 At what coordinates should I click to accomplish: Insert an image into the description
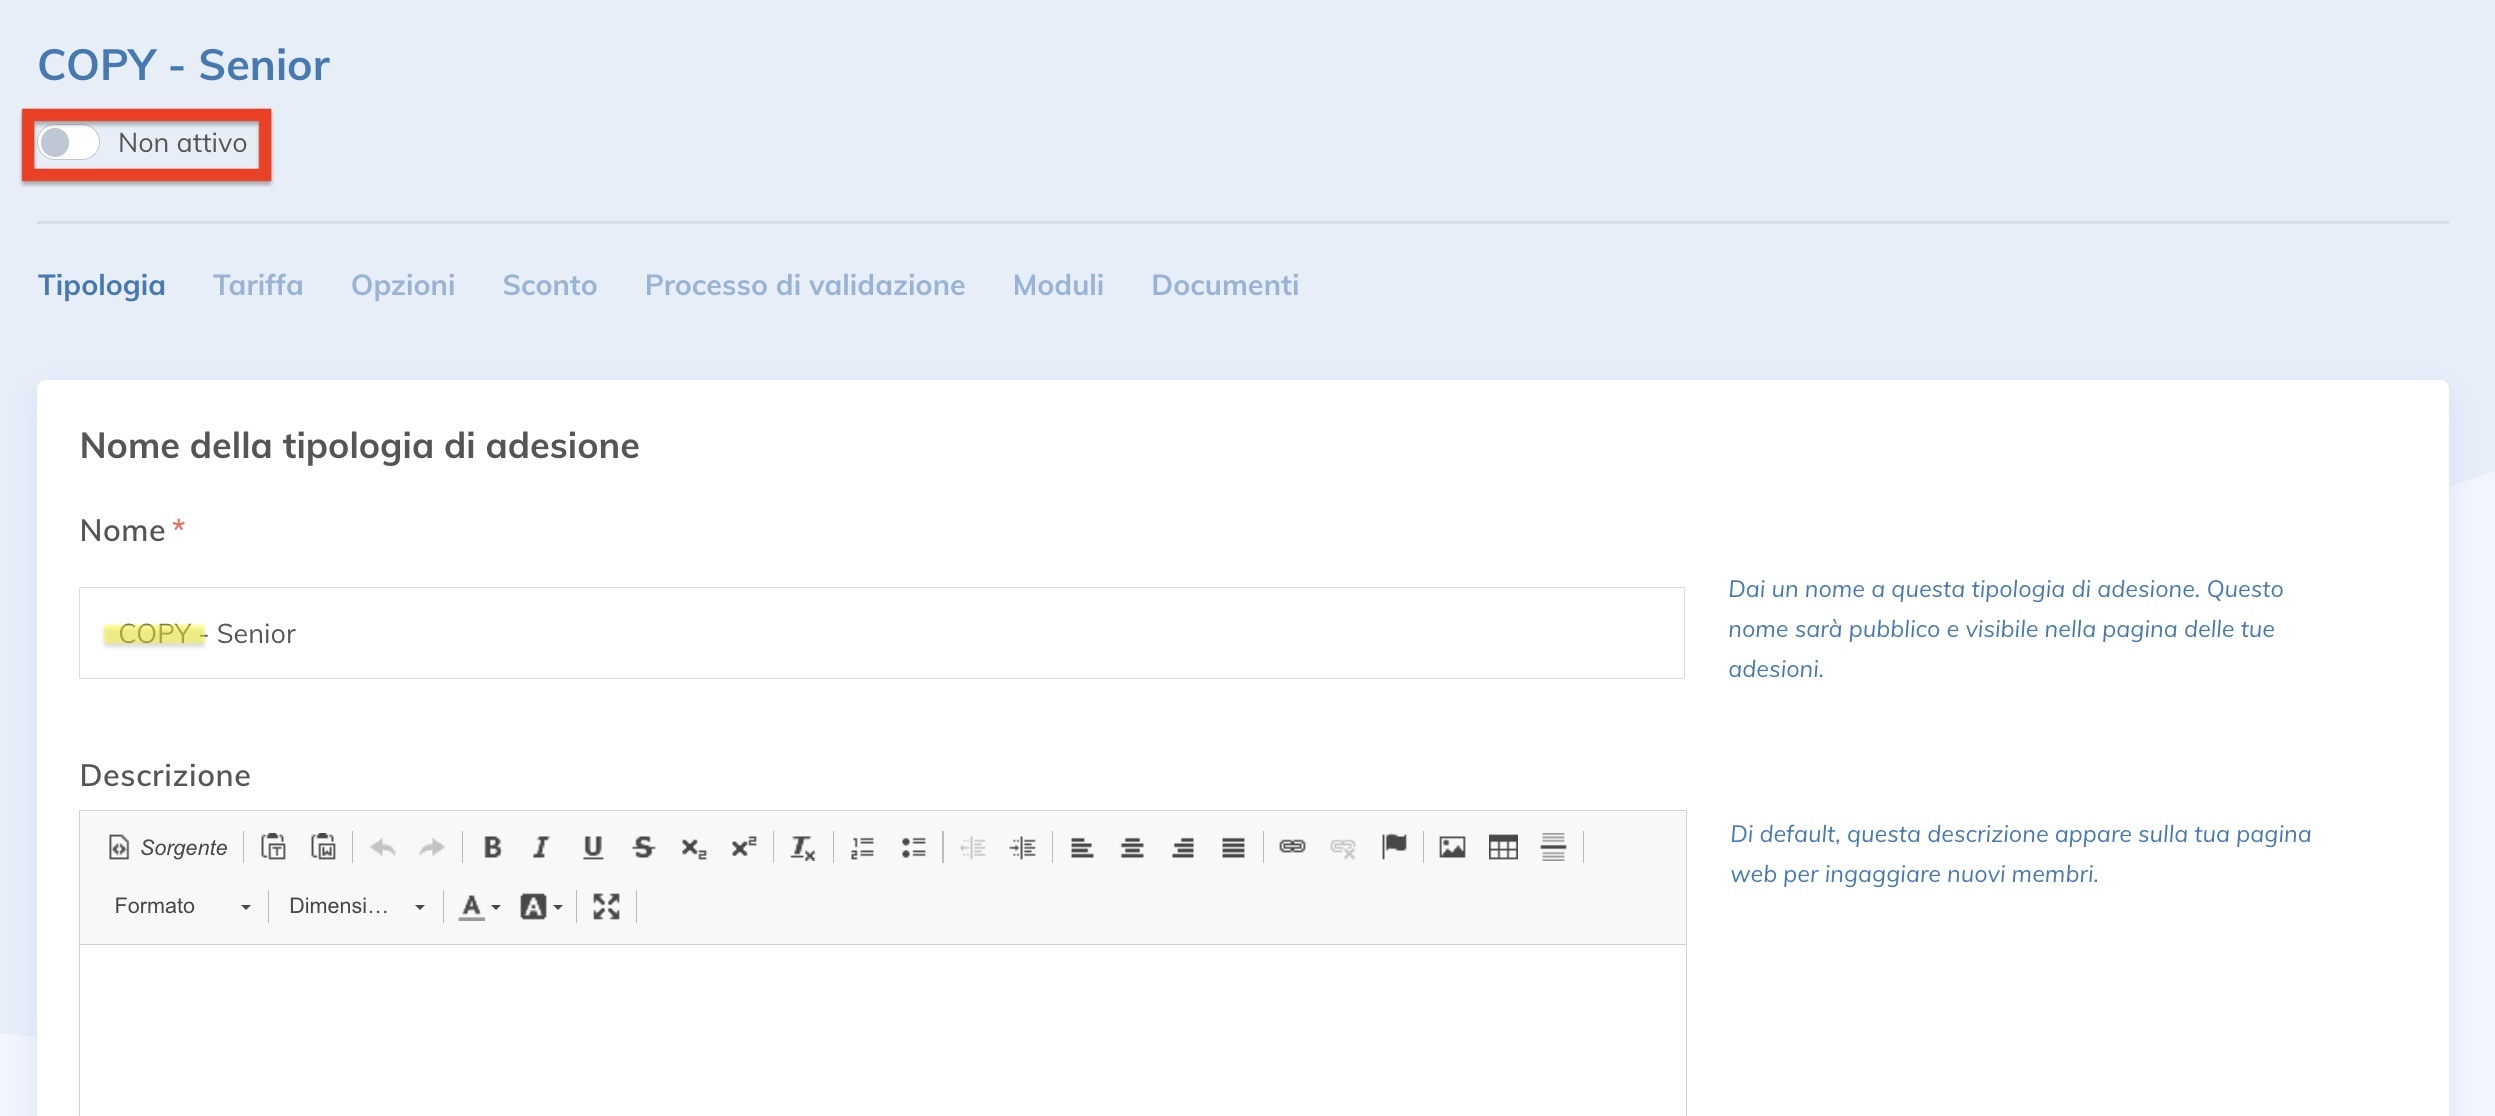[x=1450, y=846]
